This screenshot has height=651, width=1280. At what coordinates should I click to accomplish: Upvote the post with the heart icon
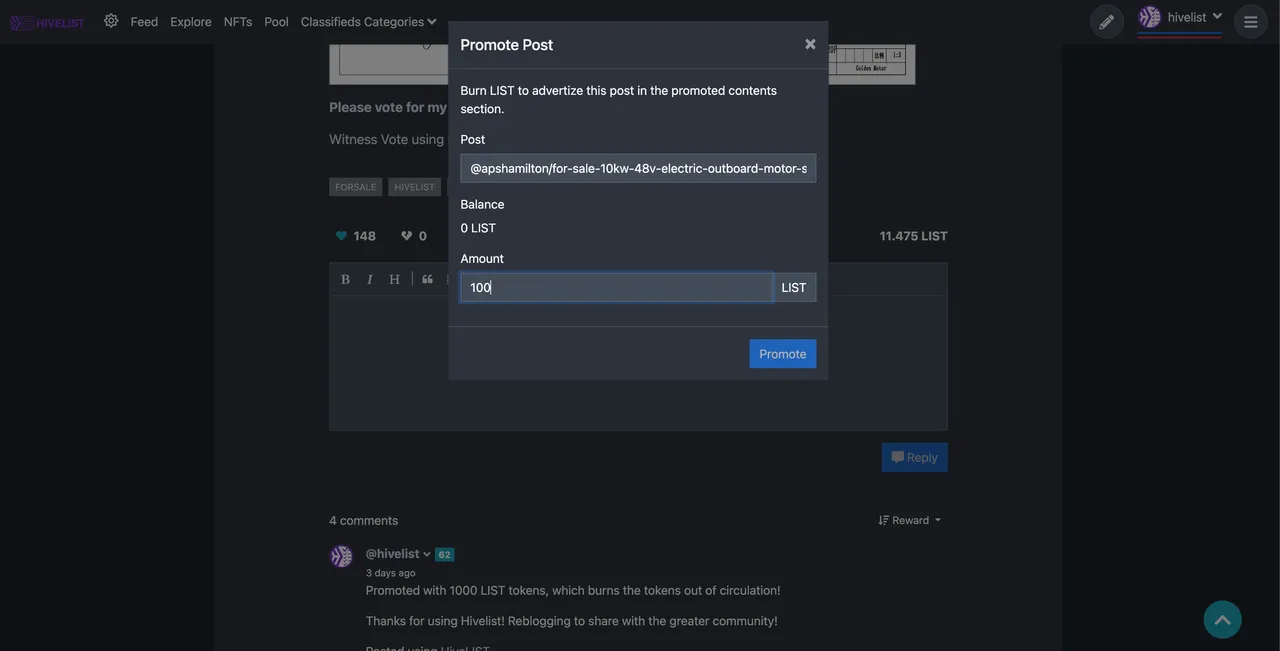click(341, 236)
